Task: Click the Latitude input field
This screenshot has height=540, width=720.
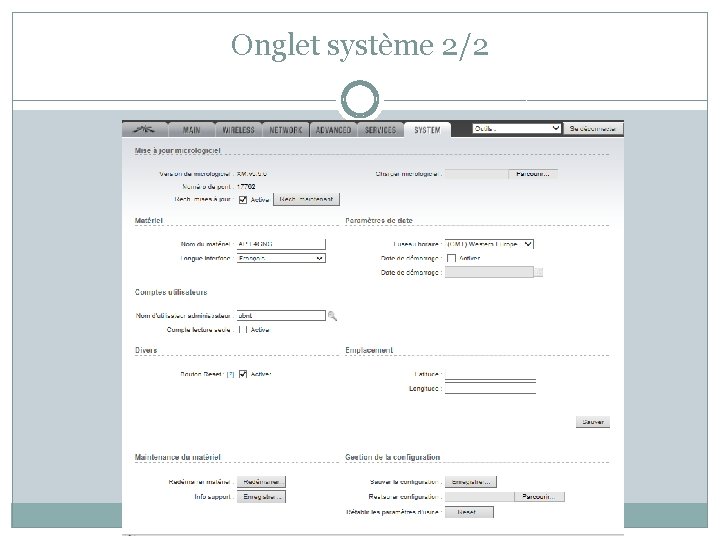Action: 490,374
